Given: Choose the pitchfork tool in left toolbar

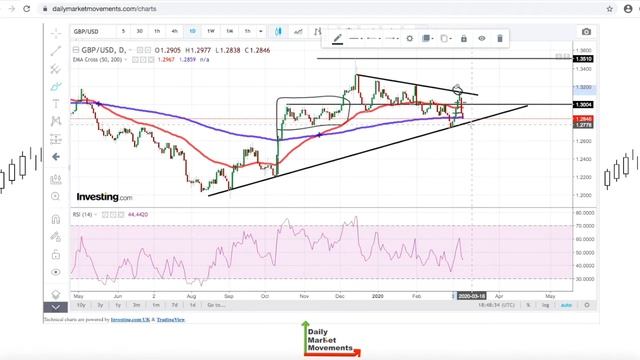Looking at the screenshot, I should (x=56, y=69).
